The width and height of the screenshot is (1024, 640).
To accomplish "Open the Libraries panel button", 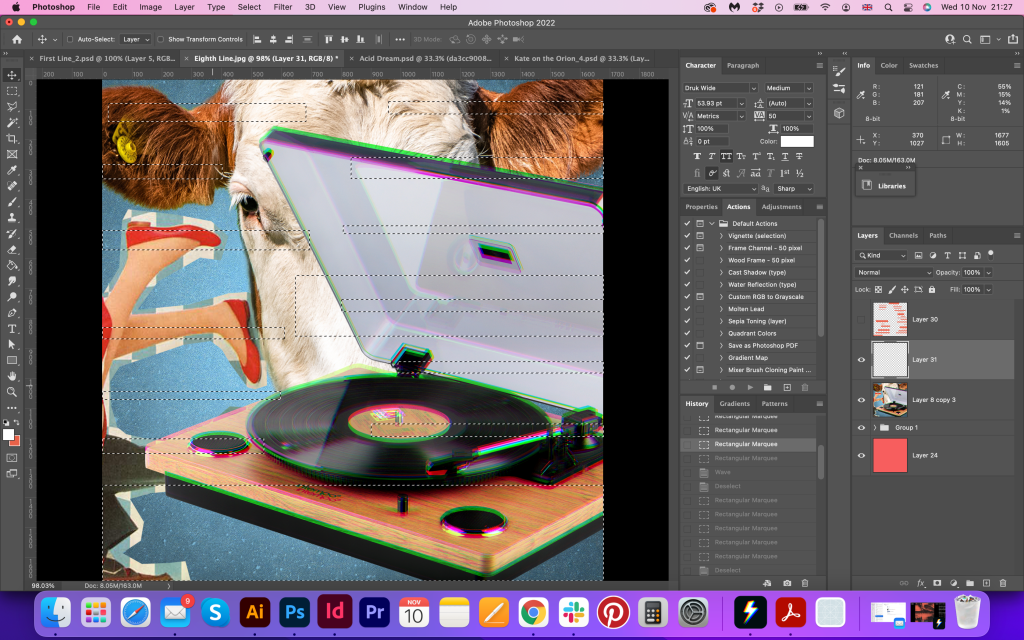I will 884,185.
